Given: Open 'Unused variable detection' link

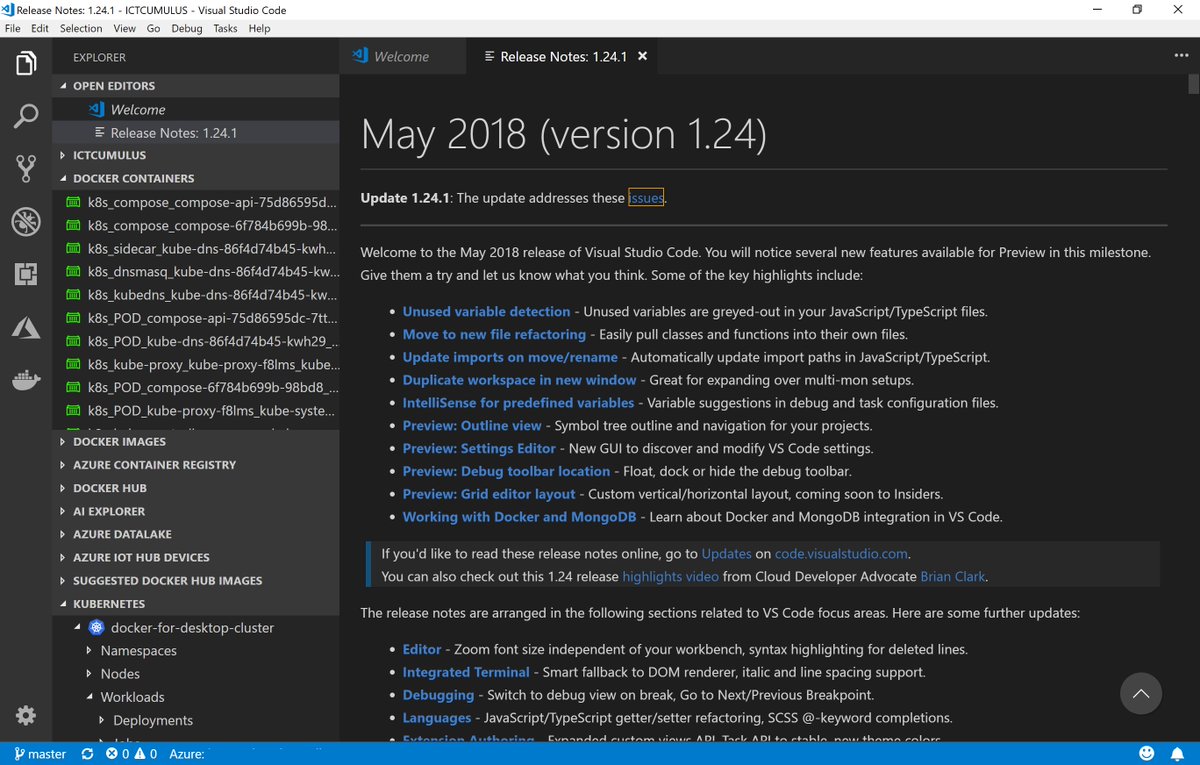Looking at the screenshot, I should 486,311.
